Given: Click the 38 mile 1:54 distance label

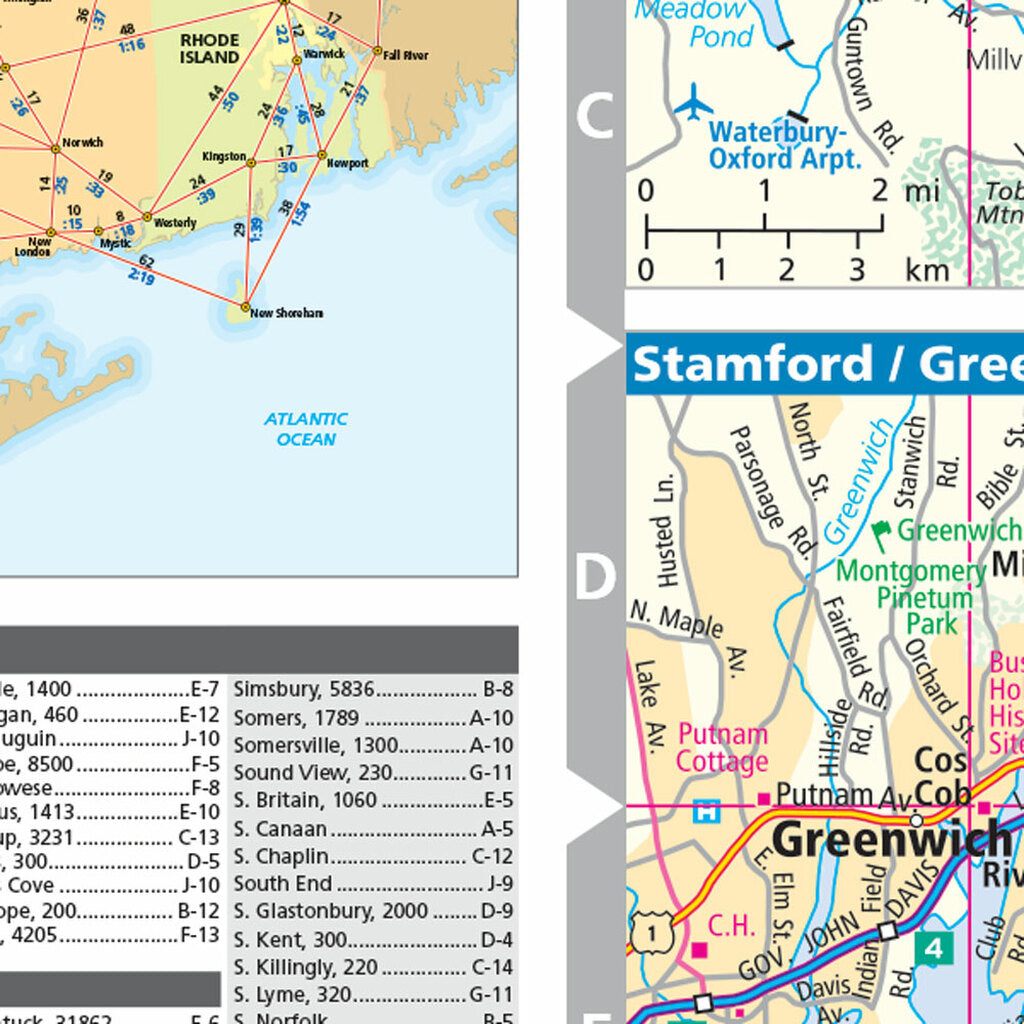Looking at the screenshot, I should (x=294, y=212).
